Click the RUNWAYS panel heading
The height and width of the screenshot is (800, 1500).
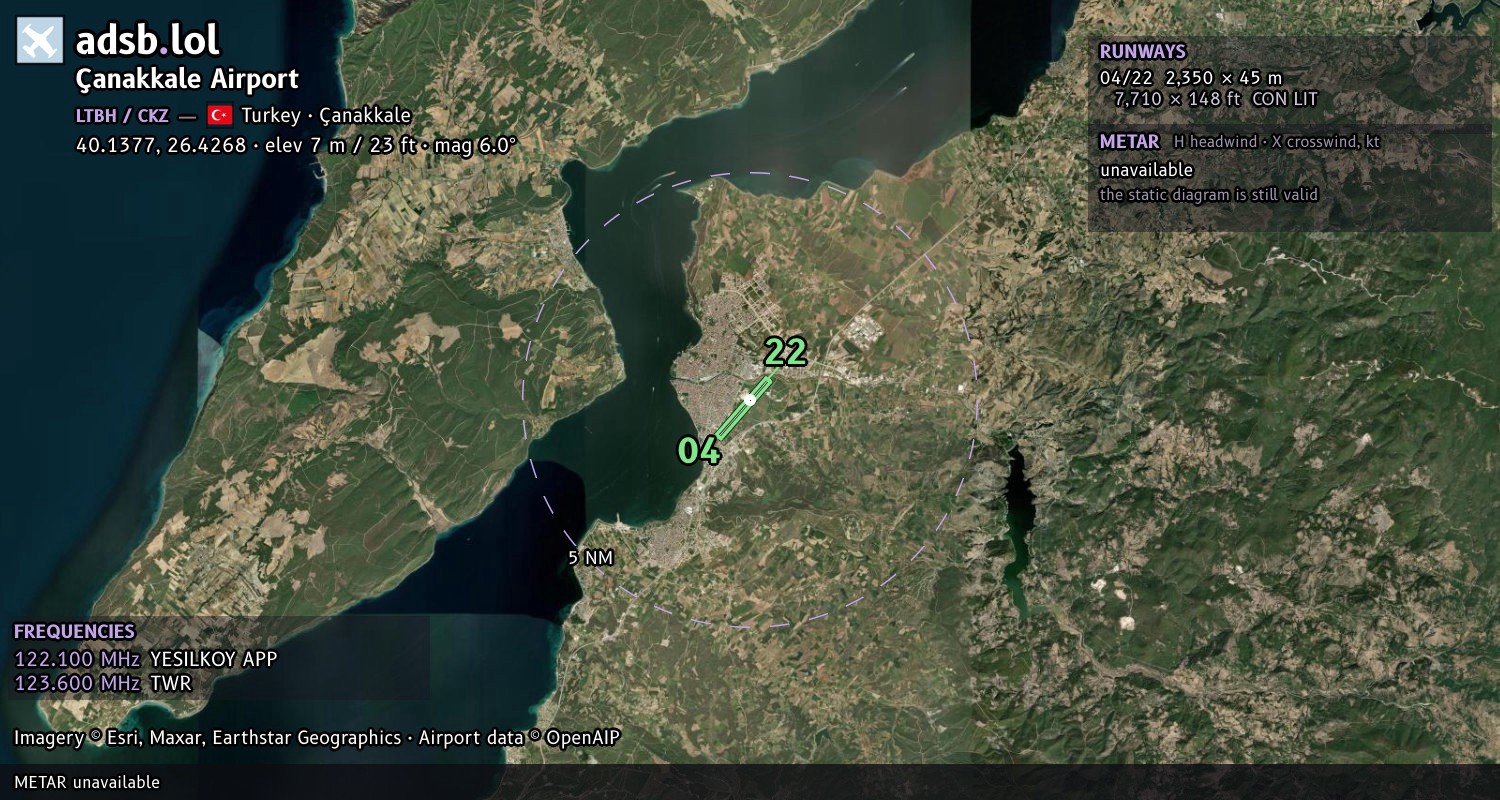coord(1142,52)
